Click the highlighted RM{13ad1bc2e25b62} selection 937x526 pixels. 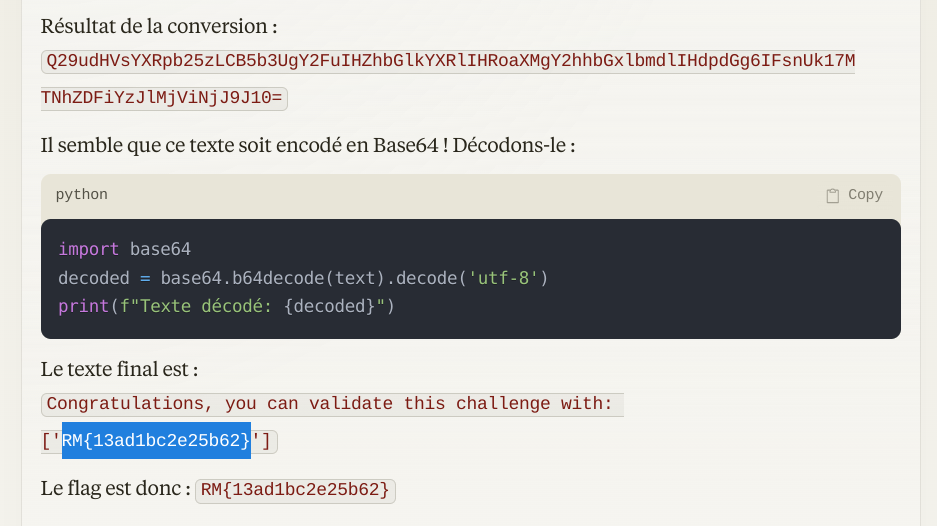pyautogui.click(x=156, y=440)
